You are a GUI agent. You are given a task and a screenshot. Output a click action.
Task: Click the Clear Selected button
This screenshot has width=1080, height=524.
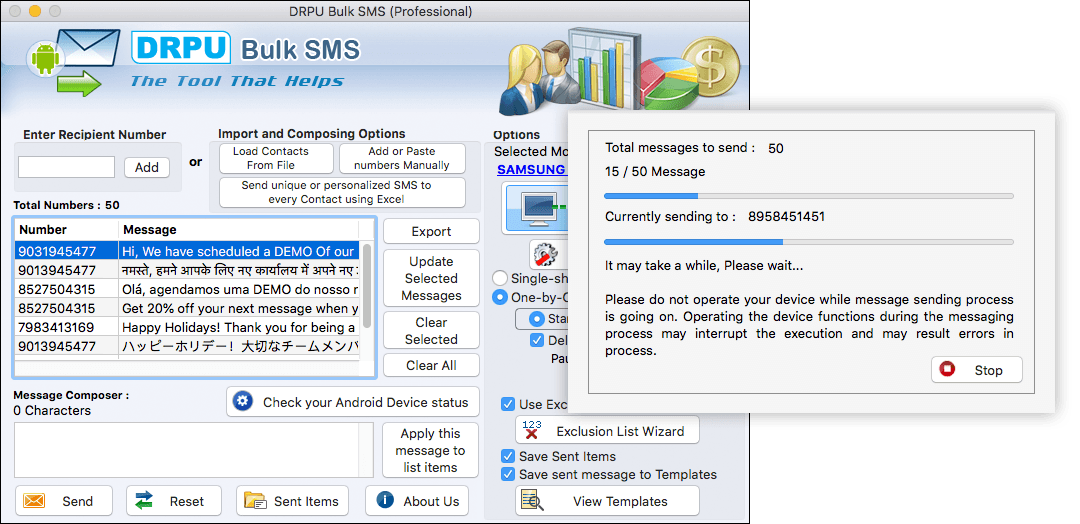(x=431, y=331)
